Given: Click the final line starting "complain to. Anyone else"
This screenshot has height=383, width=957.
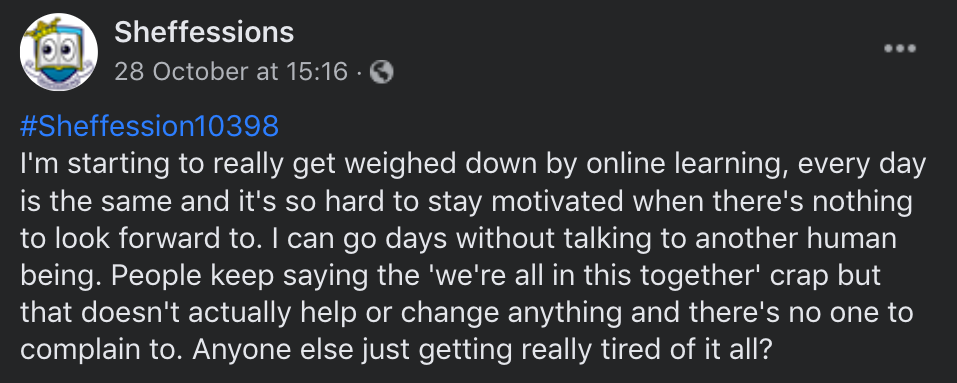Looking at the screenshot, I should [x=397, y=351].
